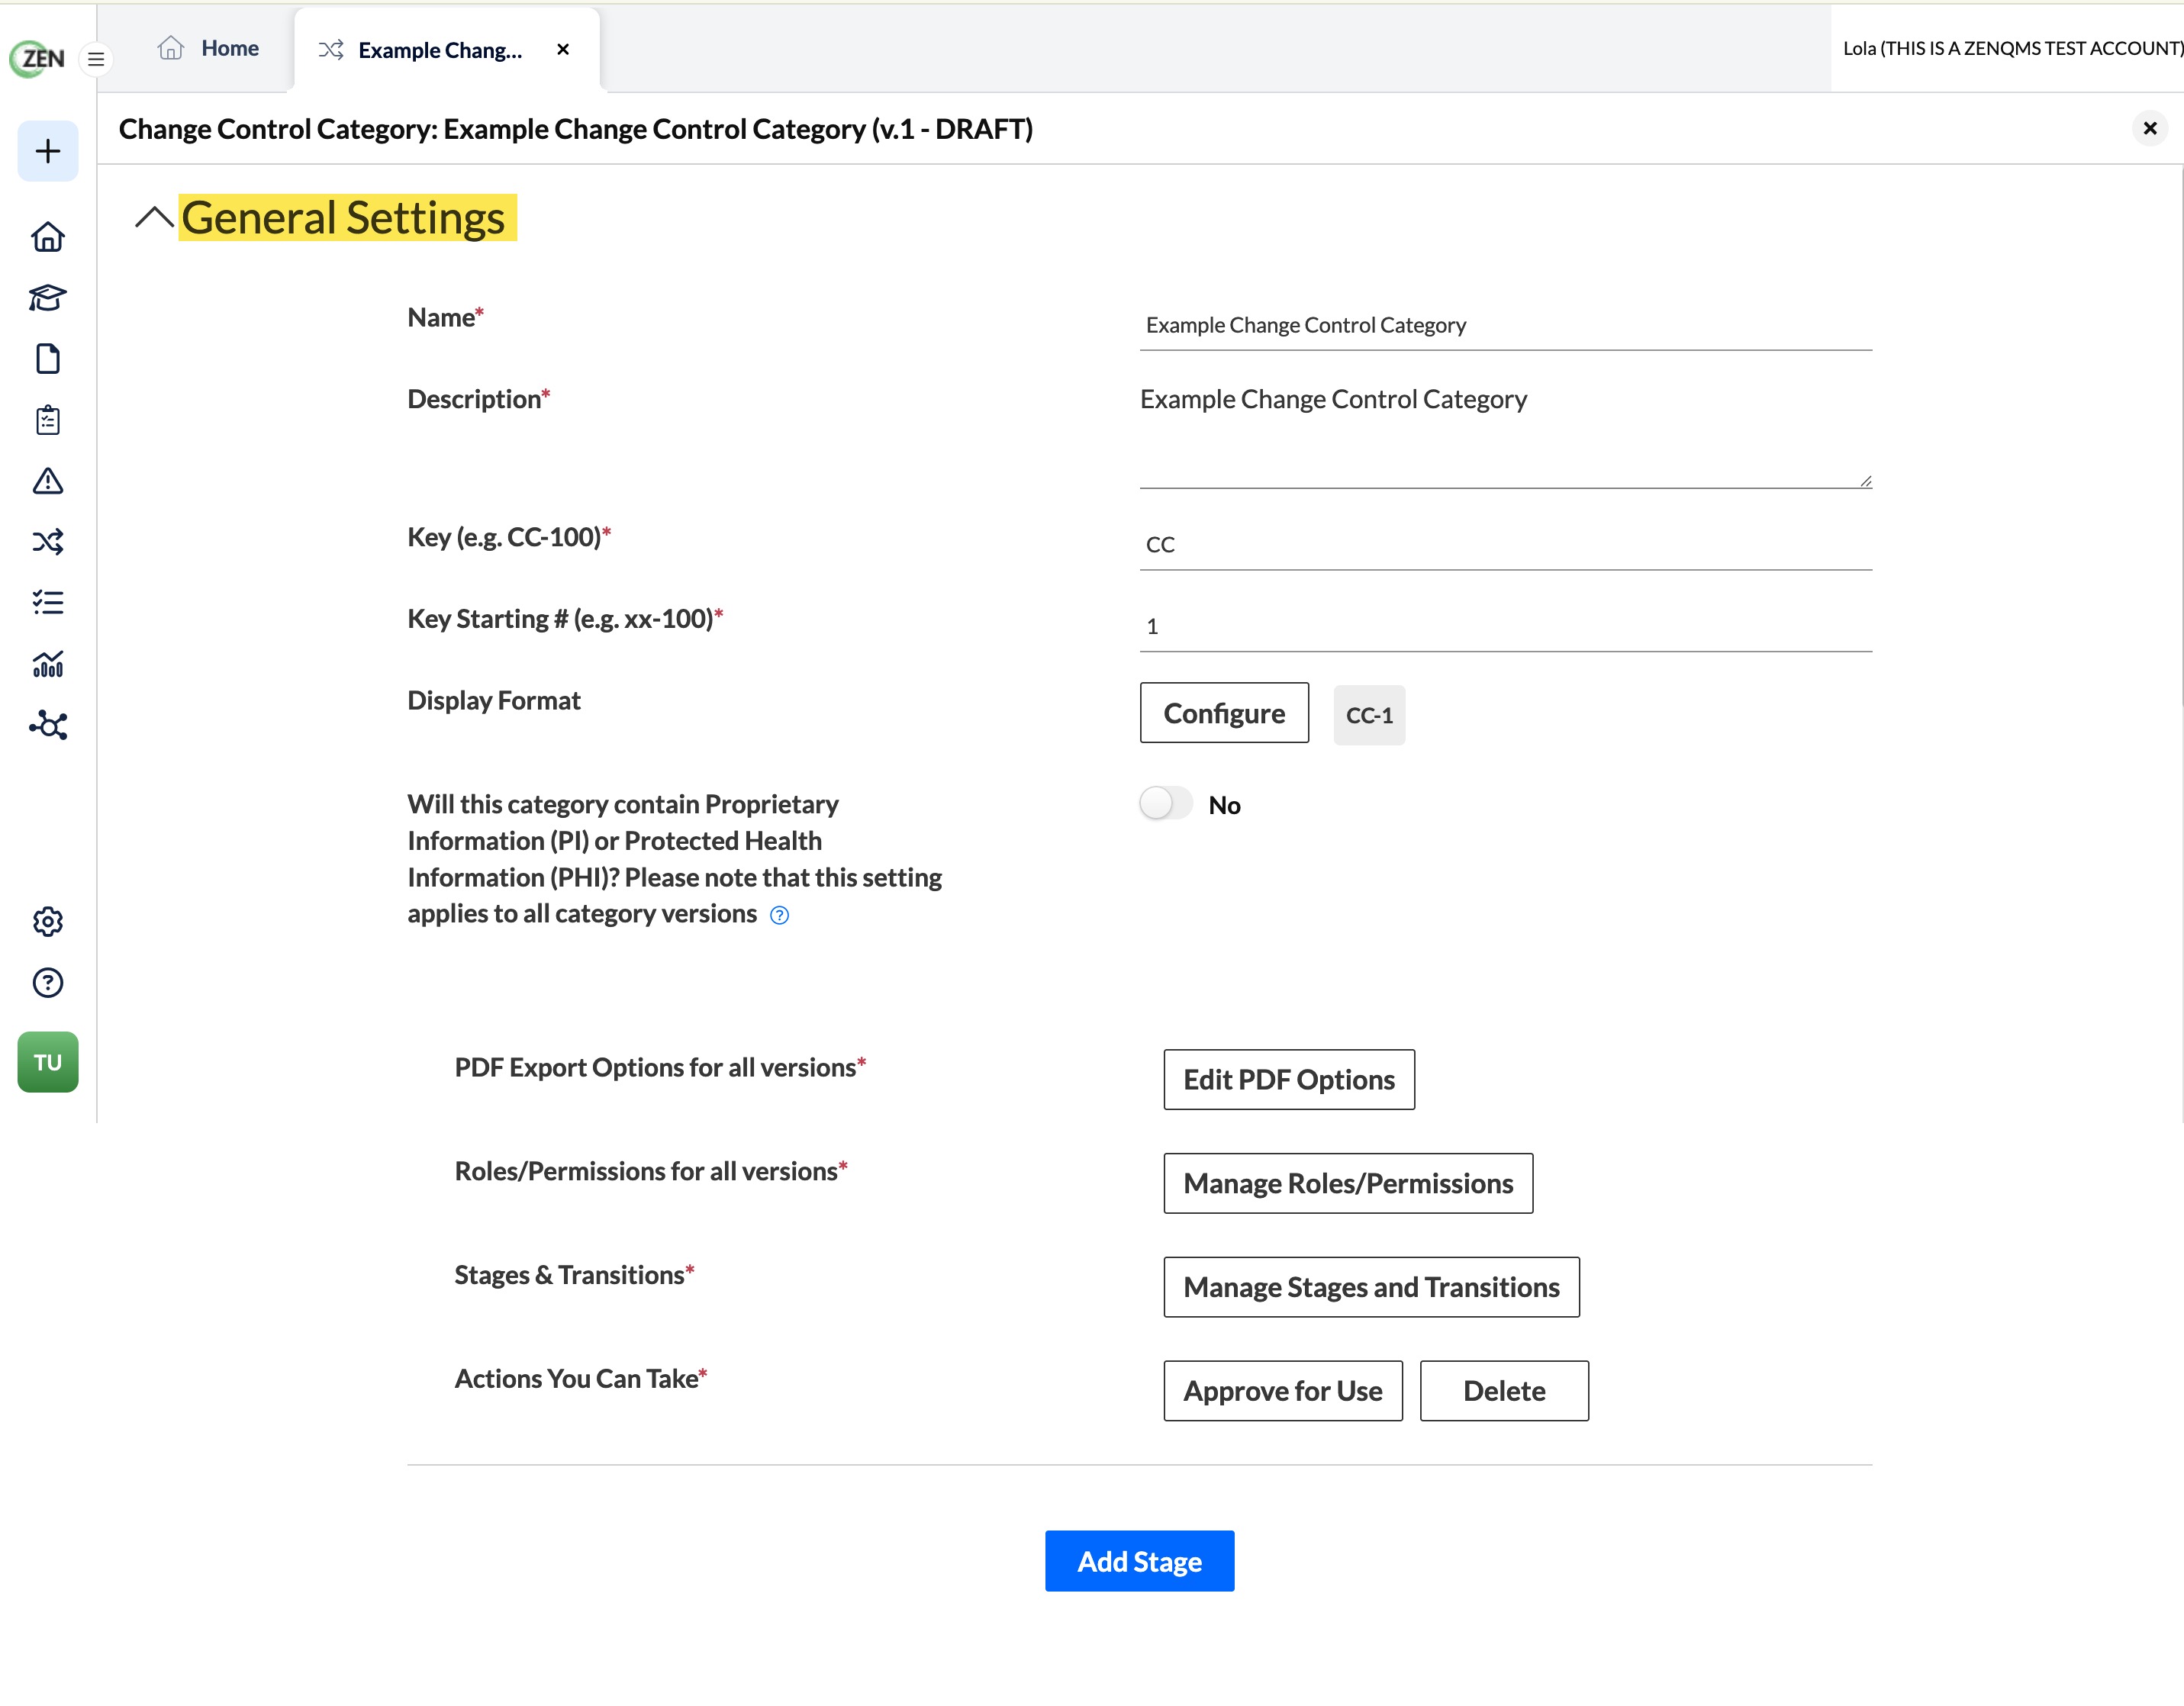Open the TU user avatar menu
The image size is (2184, 1706).
(x=47, y=1062)
